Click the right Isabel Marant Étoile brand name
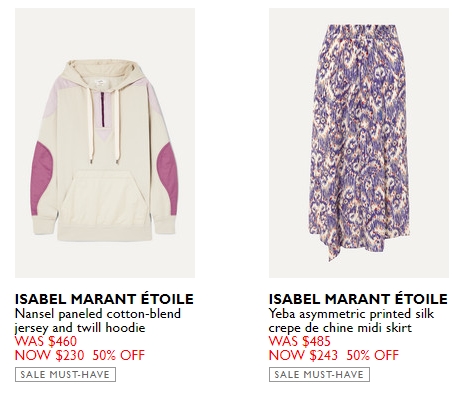This screenshot has height=394, width=456. click(x=358, y=299)
